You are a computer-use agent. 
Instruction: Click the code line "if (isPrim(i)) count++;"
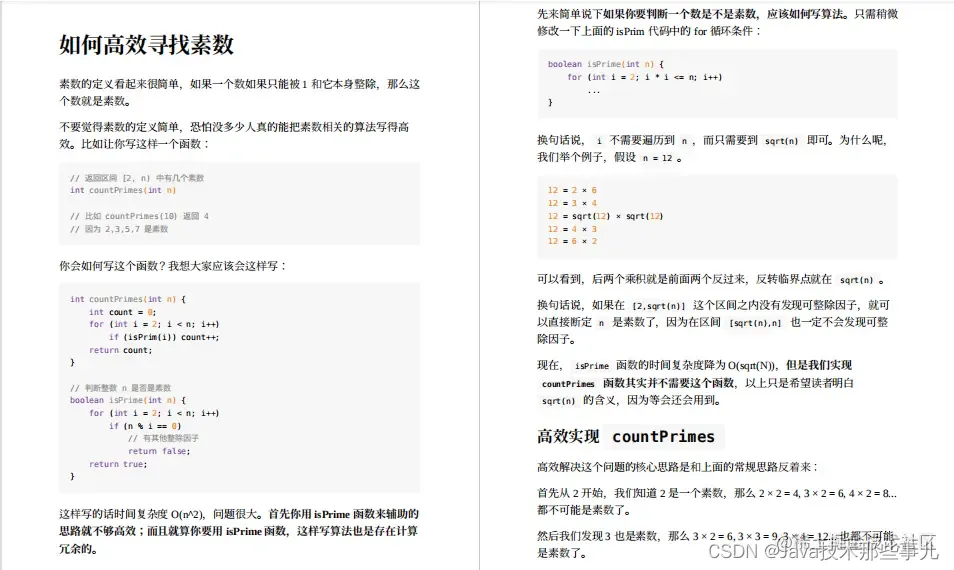tap(164, 337)
